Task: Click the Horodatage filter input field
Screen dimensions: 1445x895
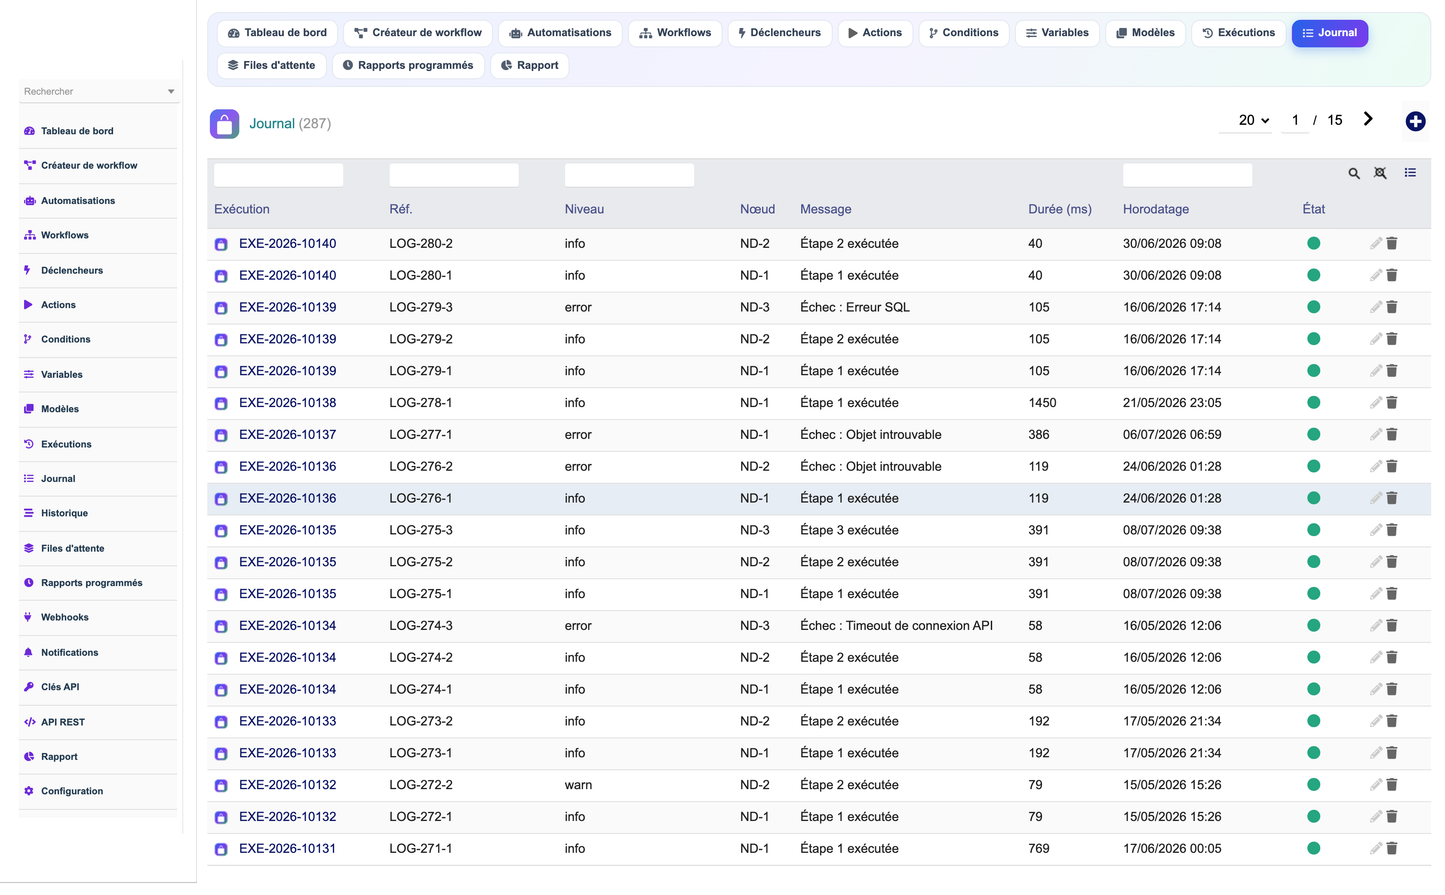Action: click(x=1187, y=175)
